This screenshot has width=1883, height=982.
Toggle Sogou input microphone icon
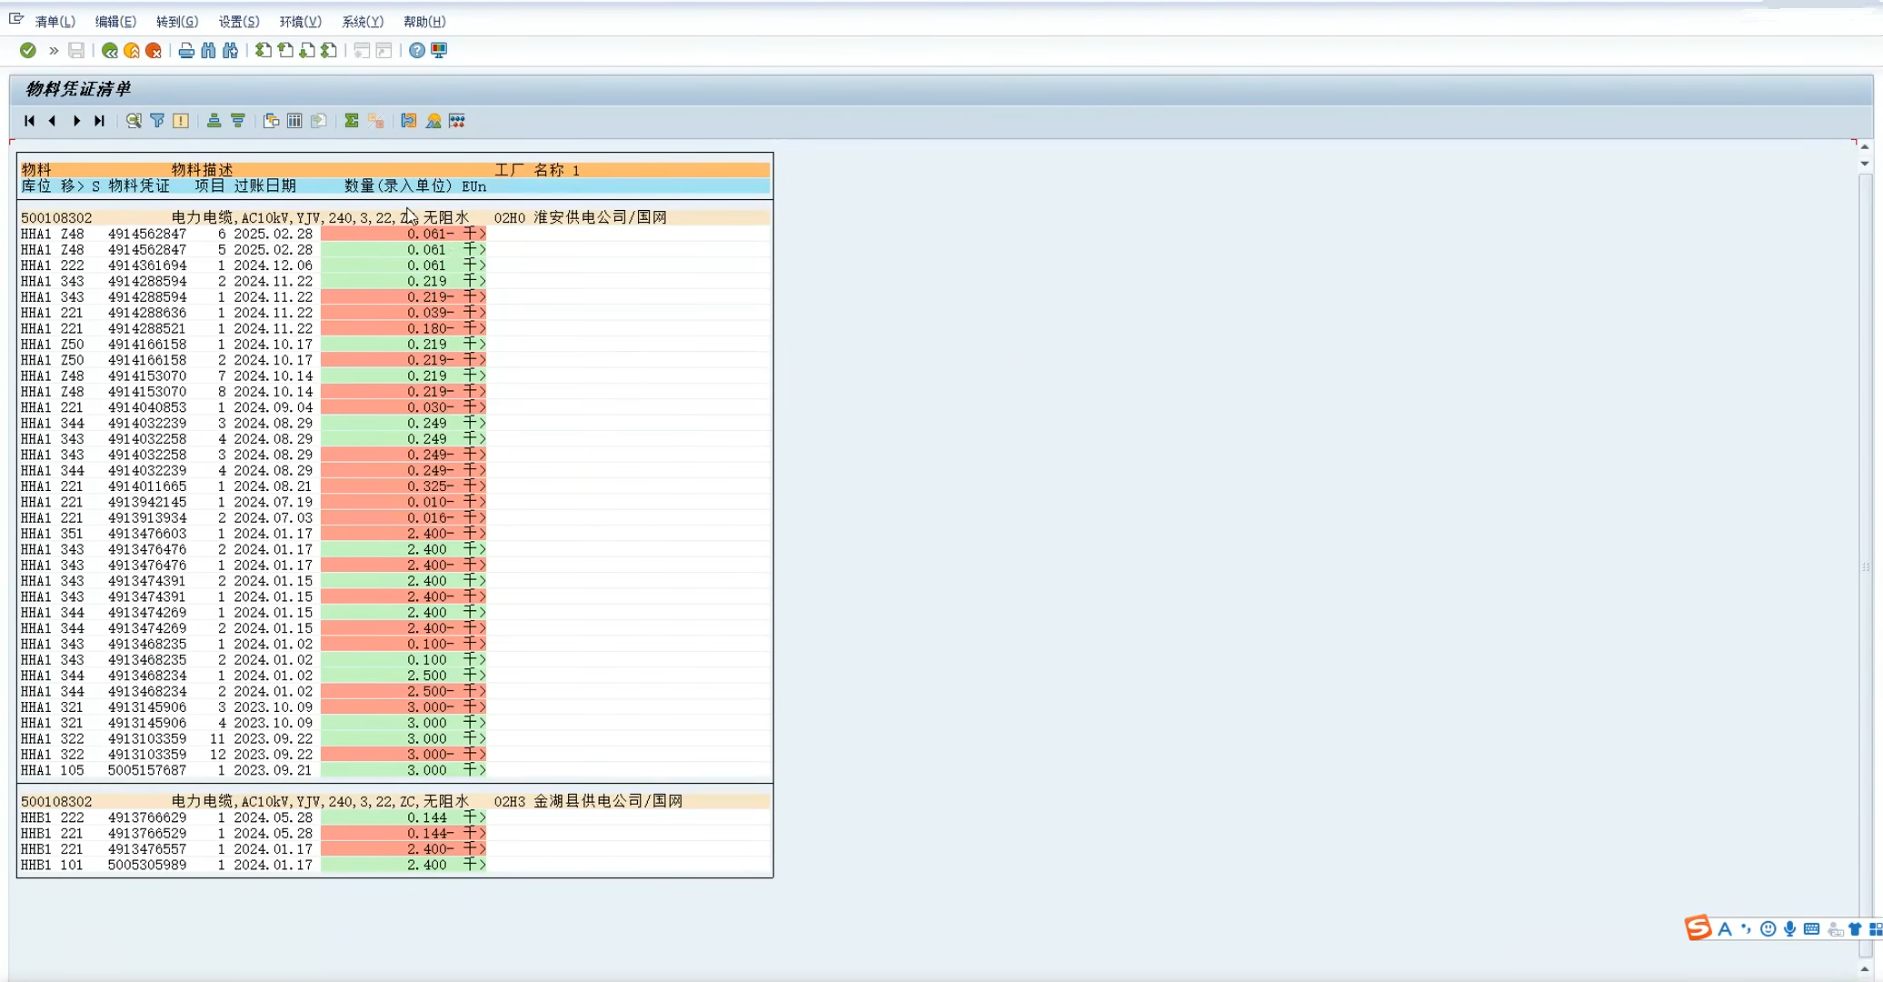1790,929
